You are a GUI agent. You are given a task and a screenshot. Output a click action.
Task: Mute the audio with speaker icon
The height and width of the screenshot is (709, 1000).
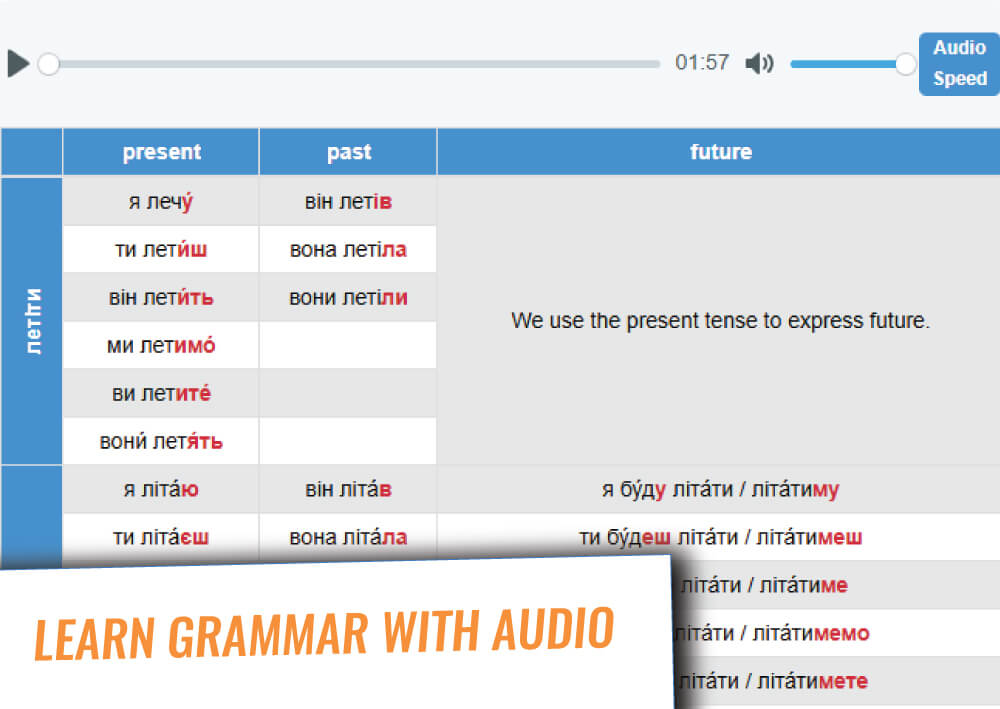(759, 64)
